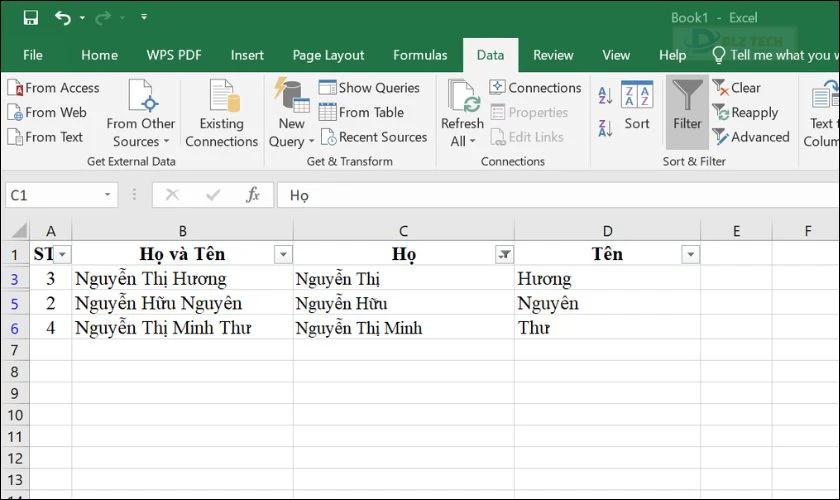Open the Page Layout tab
The width and height of the screenshot is (840, 500).
pyautogui.click(x=328, y=55)
